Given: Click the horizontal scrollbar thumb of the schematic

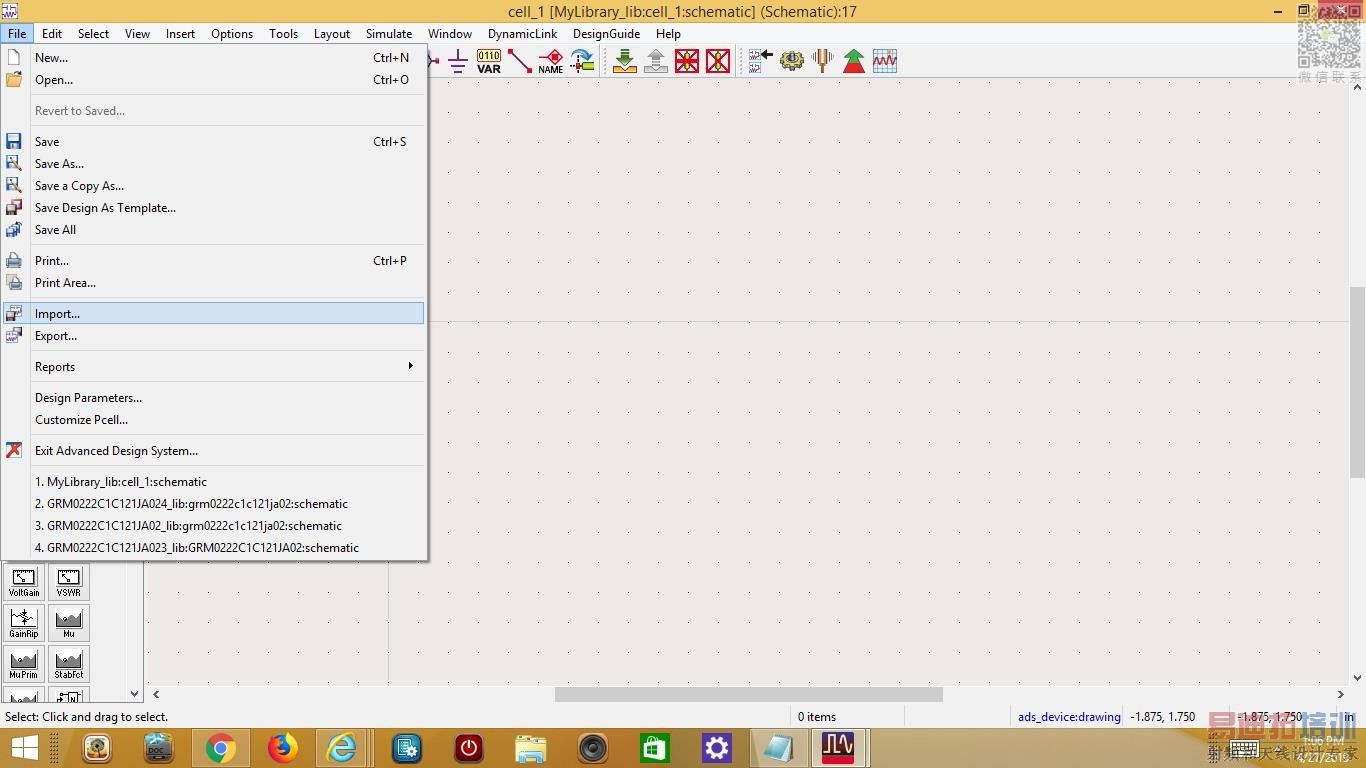Looking at the screenshot, I should (749, 694).
